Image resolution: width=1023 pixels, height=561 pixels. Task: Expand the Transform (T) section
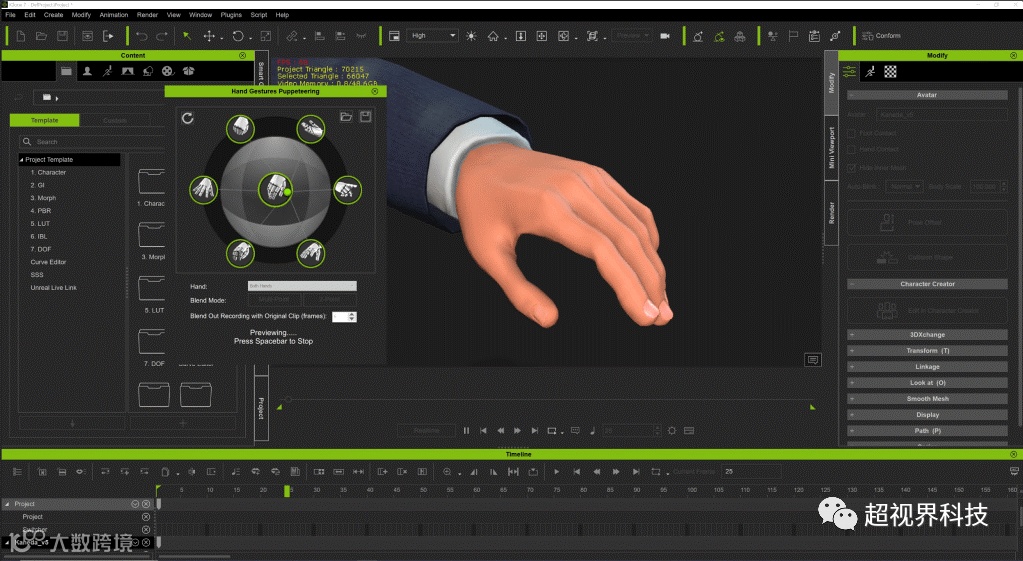pos(927,351)
